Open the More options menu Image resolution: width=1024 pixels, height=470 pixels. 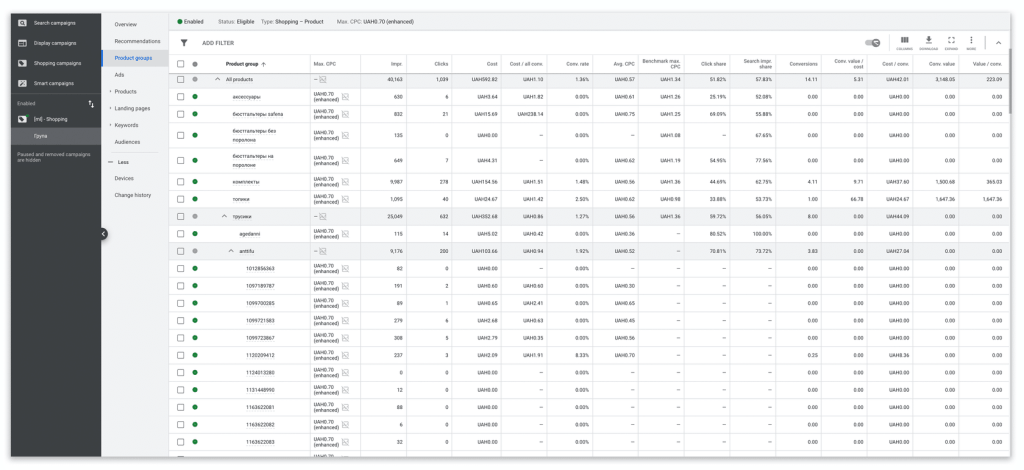click(x=971, y=42)
